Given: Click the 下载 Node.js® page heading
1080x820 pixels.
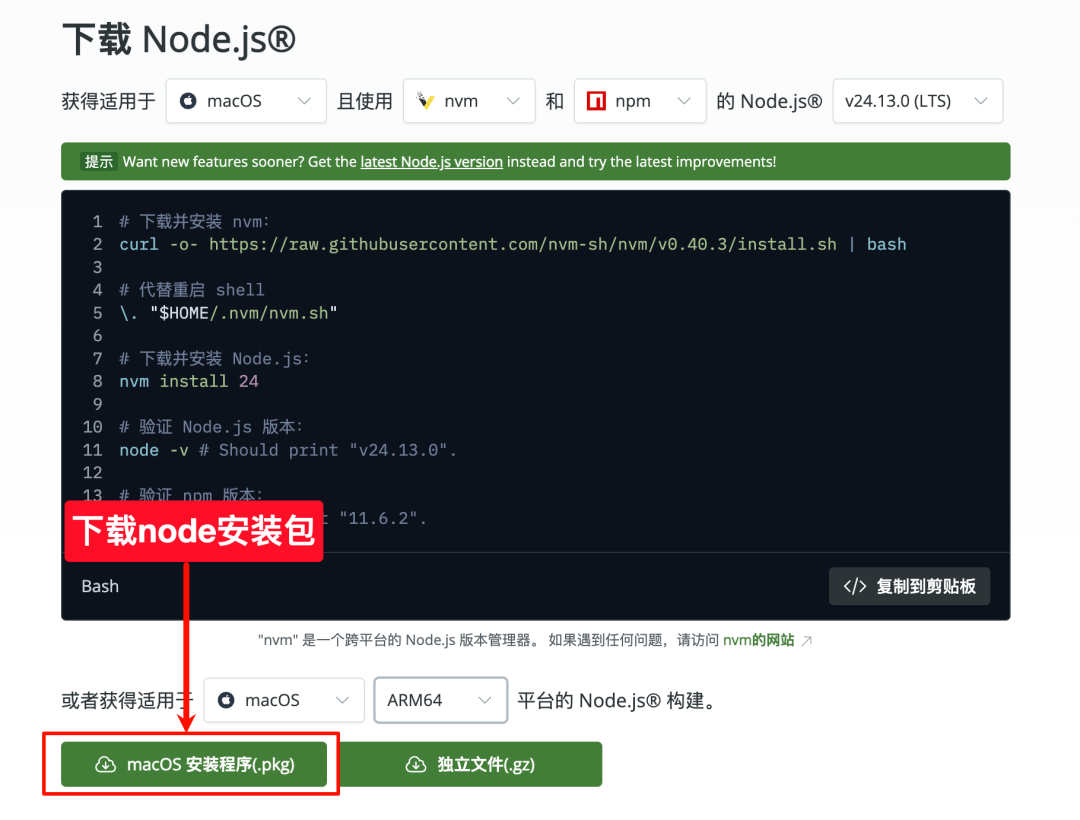Looking at the screenshot, I should 179,39.
